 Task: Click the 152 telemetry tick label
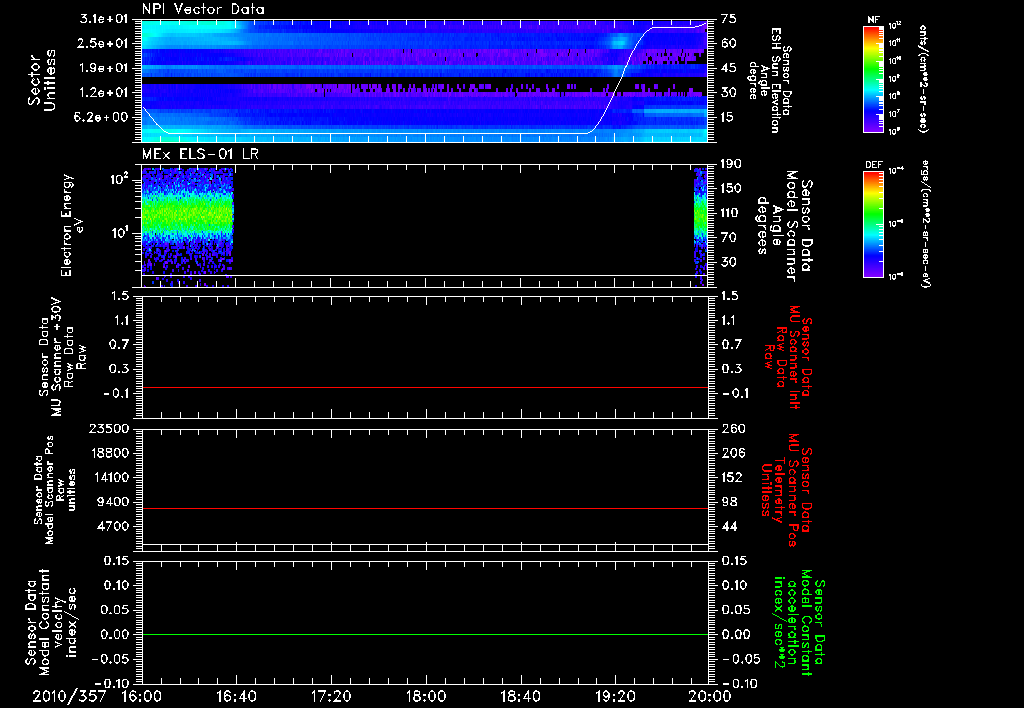(732, 477)
